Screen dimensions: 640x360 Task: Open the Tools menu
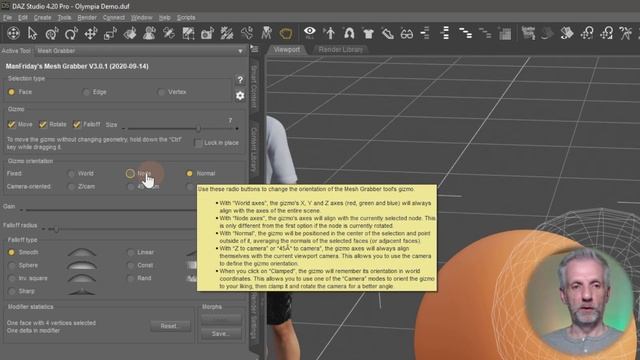pyautogui.click(x=64, y=18)
